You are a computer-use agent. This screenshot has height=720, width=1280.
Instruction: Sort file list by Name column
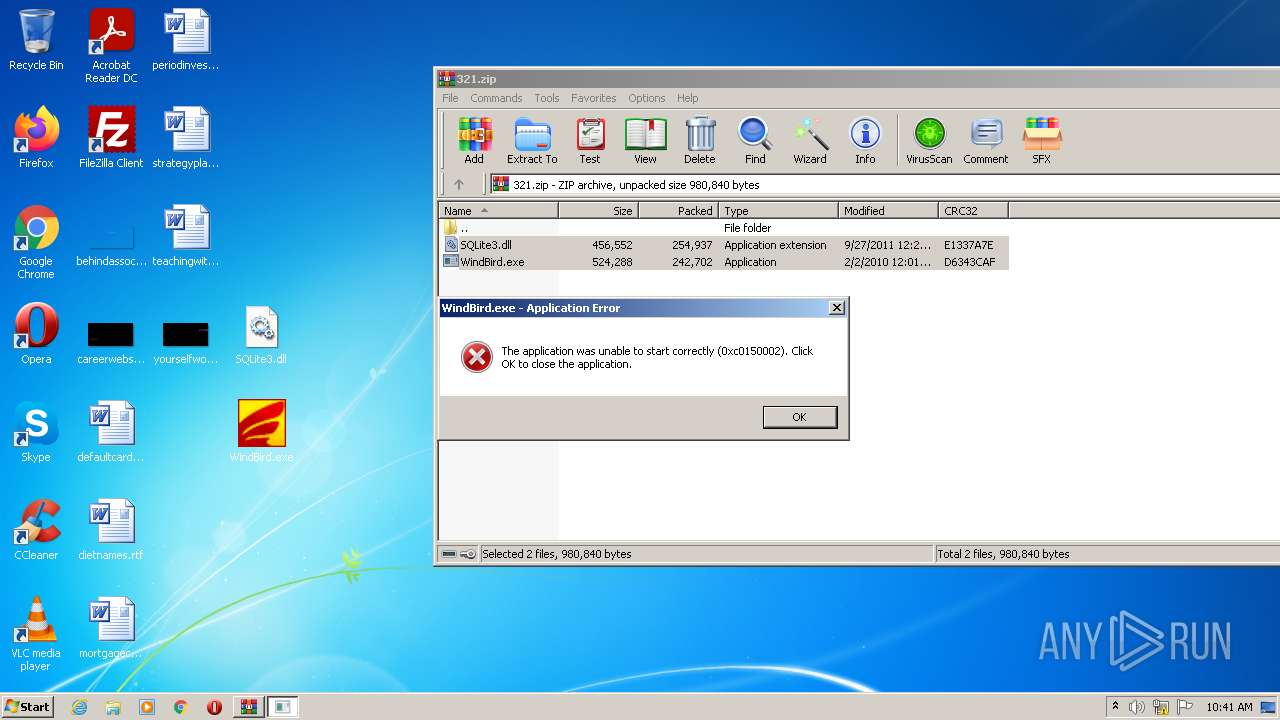498,211
